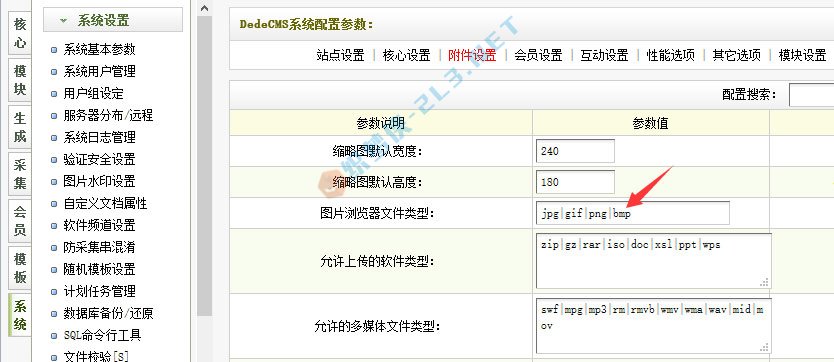Go to 性能选项 settings tab
834x362 pixels.
click(671, 55)
